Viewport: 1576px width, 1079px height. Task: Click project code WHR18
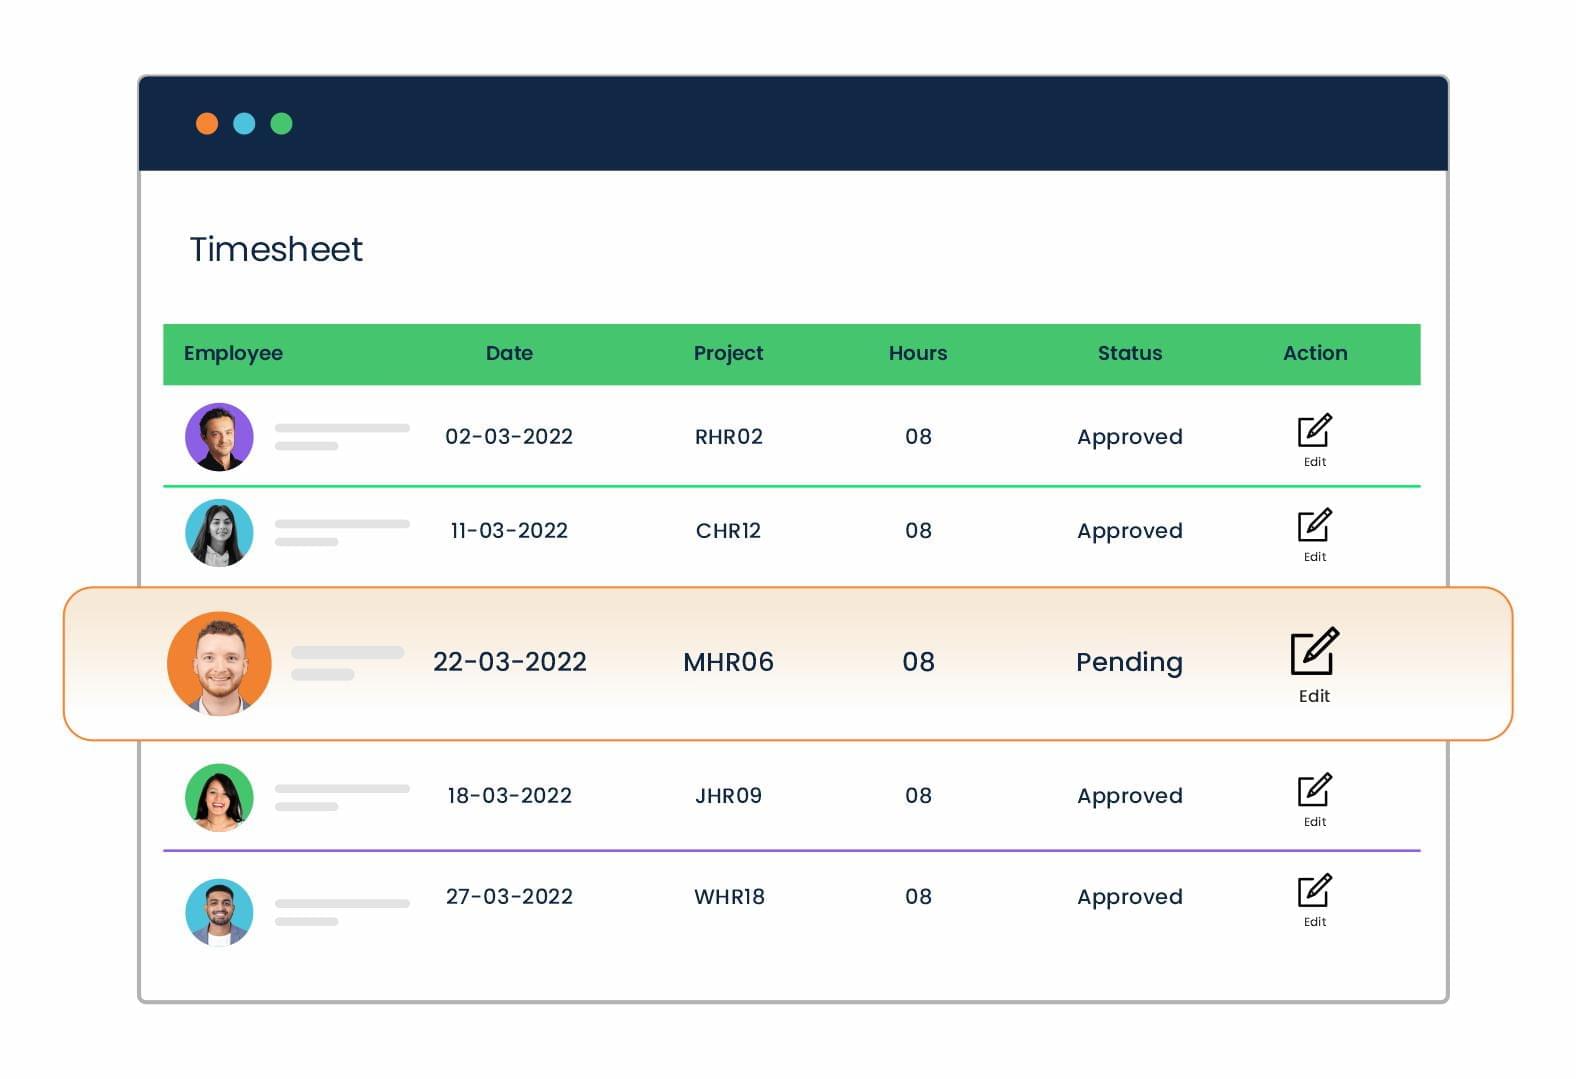pyautogui.click(x=729, y=897)
